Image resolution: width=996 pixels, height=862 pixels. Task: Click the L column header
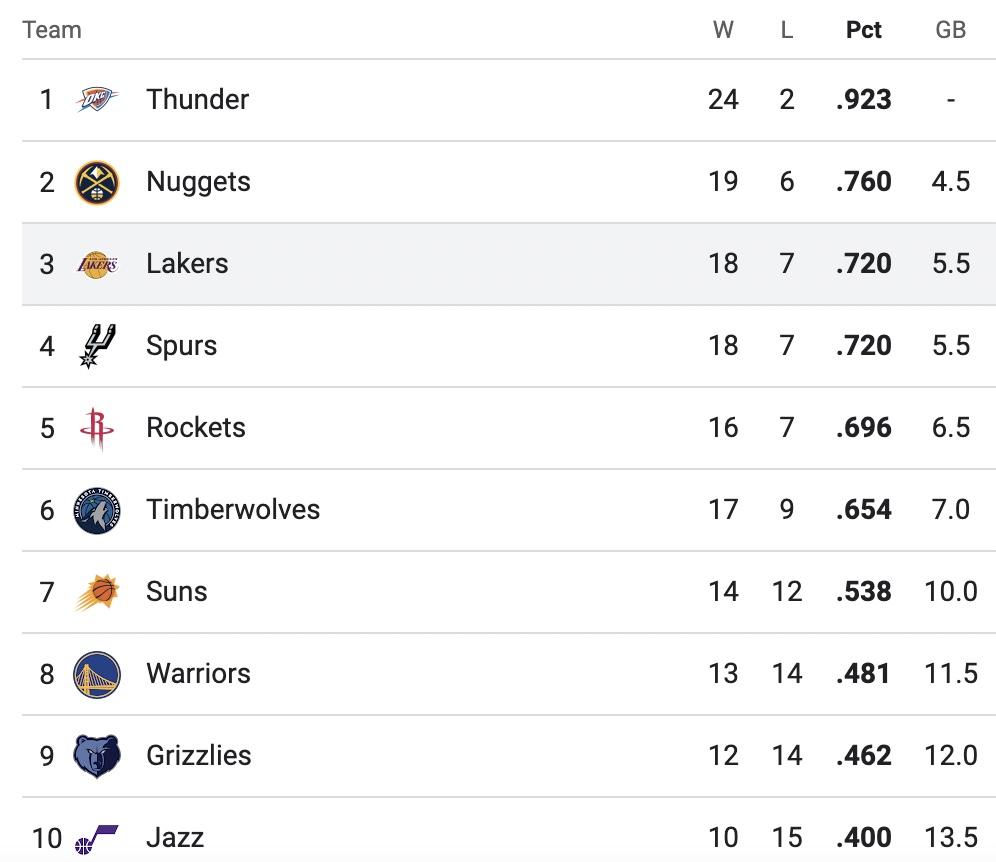(787, 30)
